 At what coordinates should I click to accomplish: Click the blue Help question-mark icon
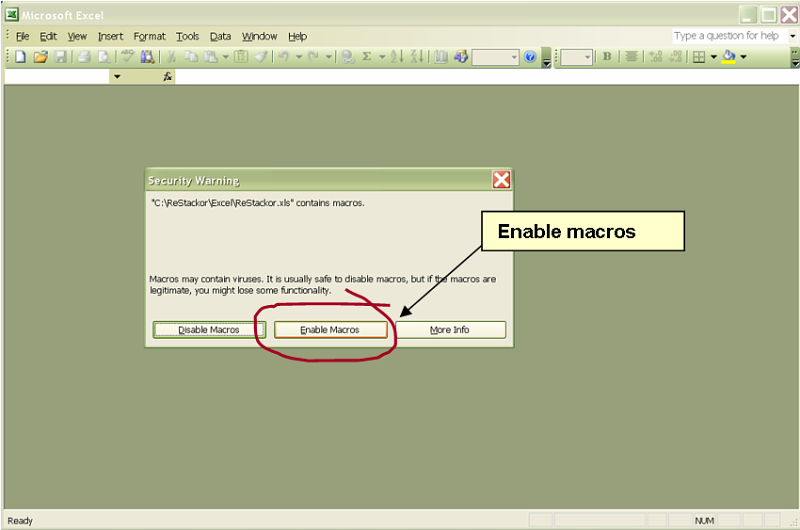coord(530,57)
